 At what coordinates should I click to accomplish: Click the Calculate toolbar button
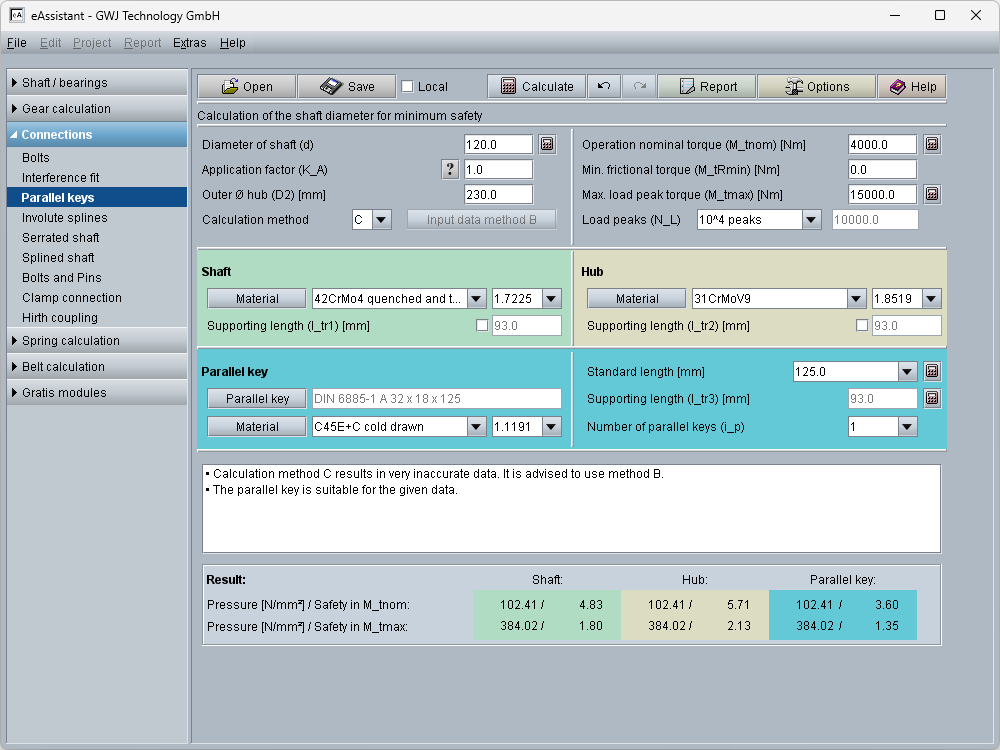click(536, 86)
